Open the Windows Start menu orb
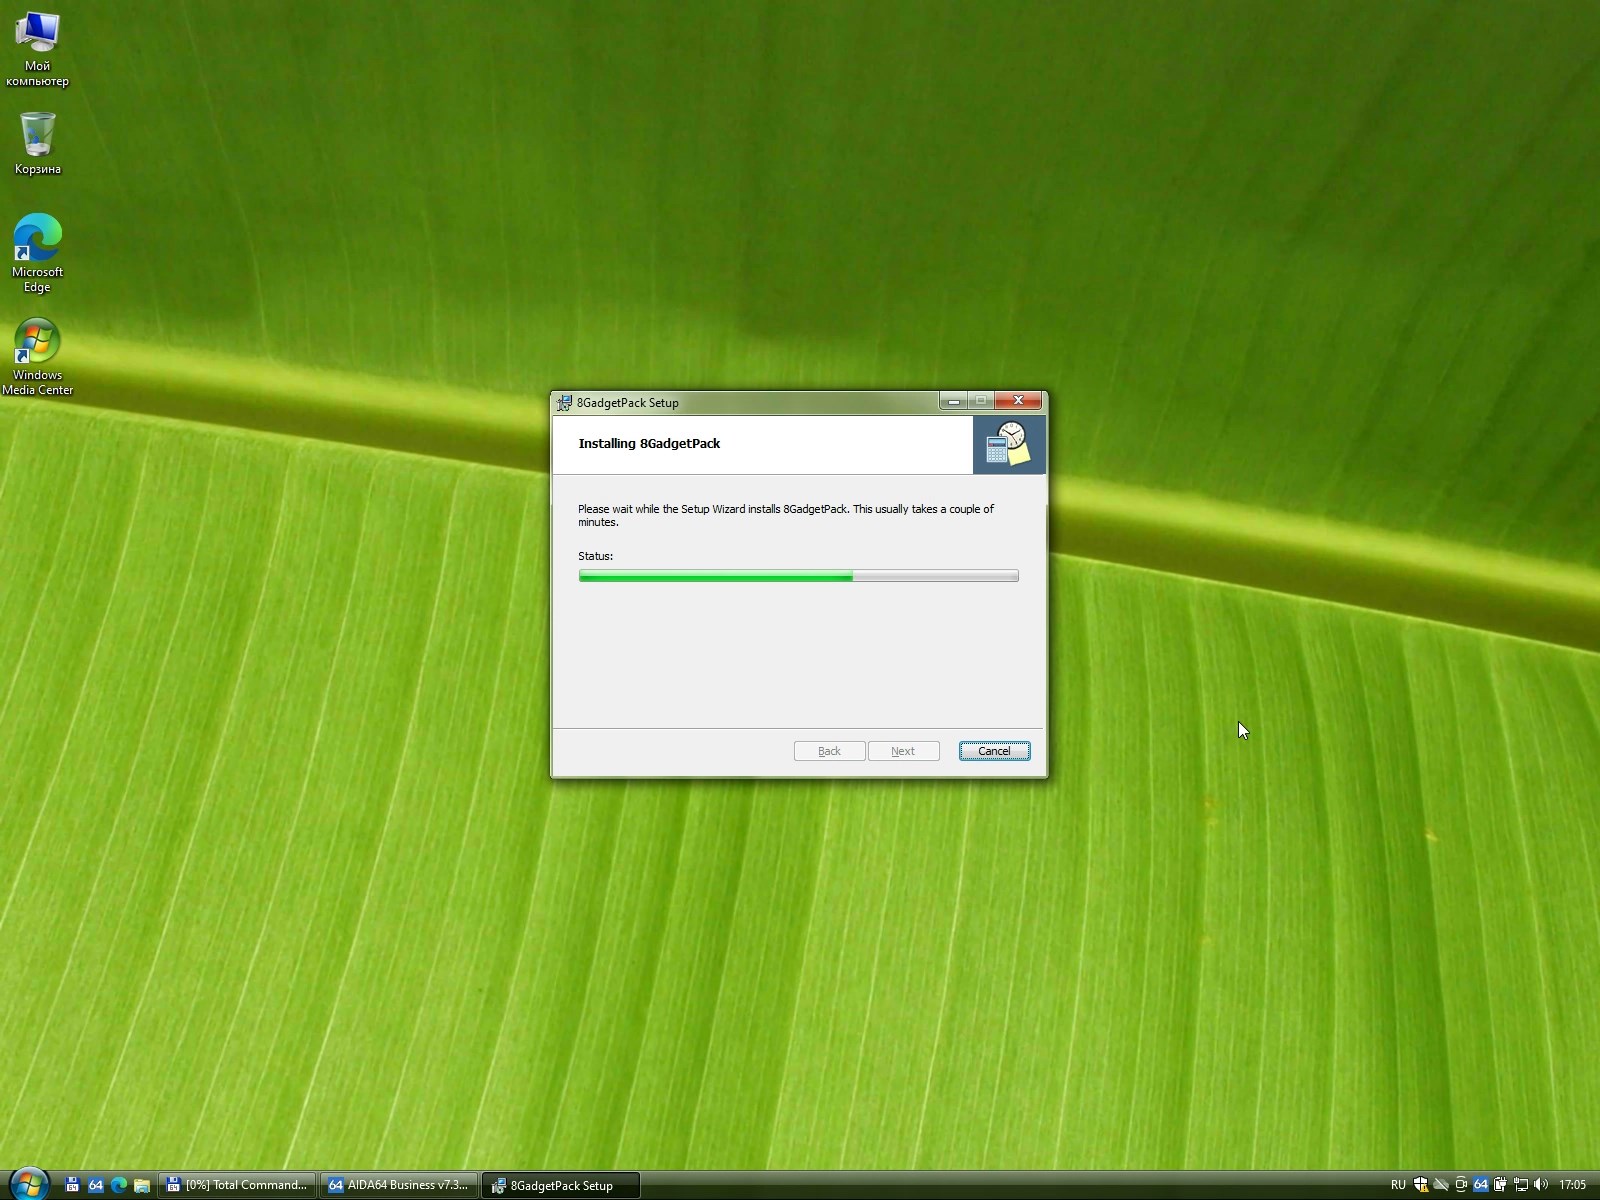1600x1200 pixels. [28, 1185]
